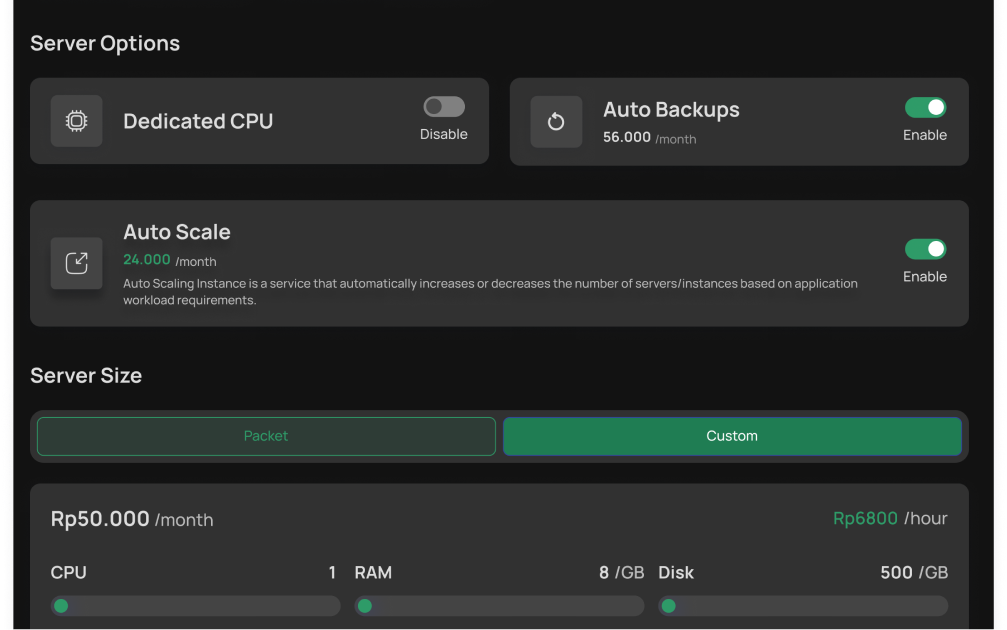Click the Dedicated CPU chip icon

tap(76, 121)
